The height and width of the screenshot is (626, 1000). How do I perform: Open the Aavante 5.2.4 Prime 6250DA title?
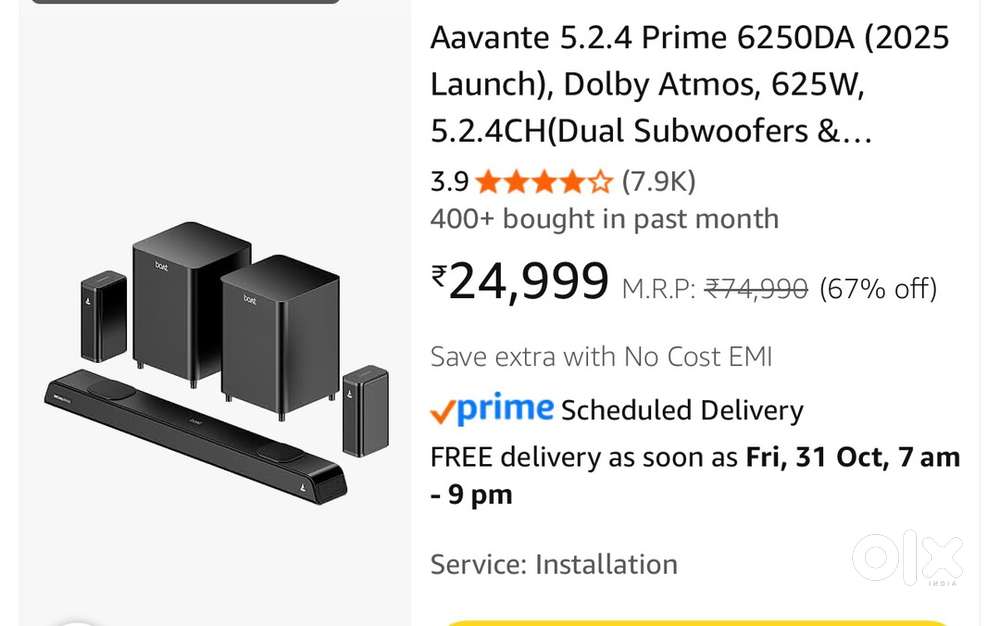[x=689, y=85]
